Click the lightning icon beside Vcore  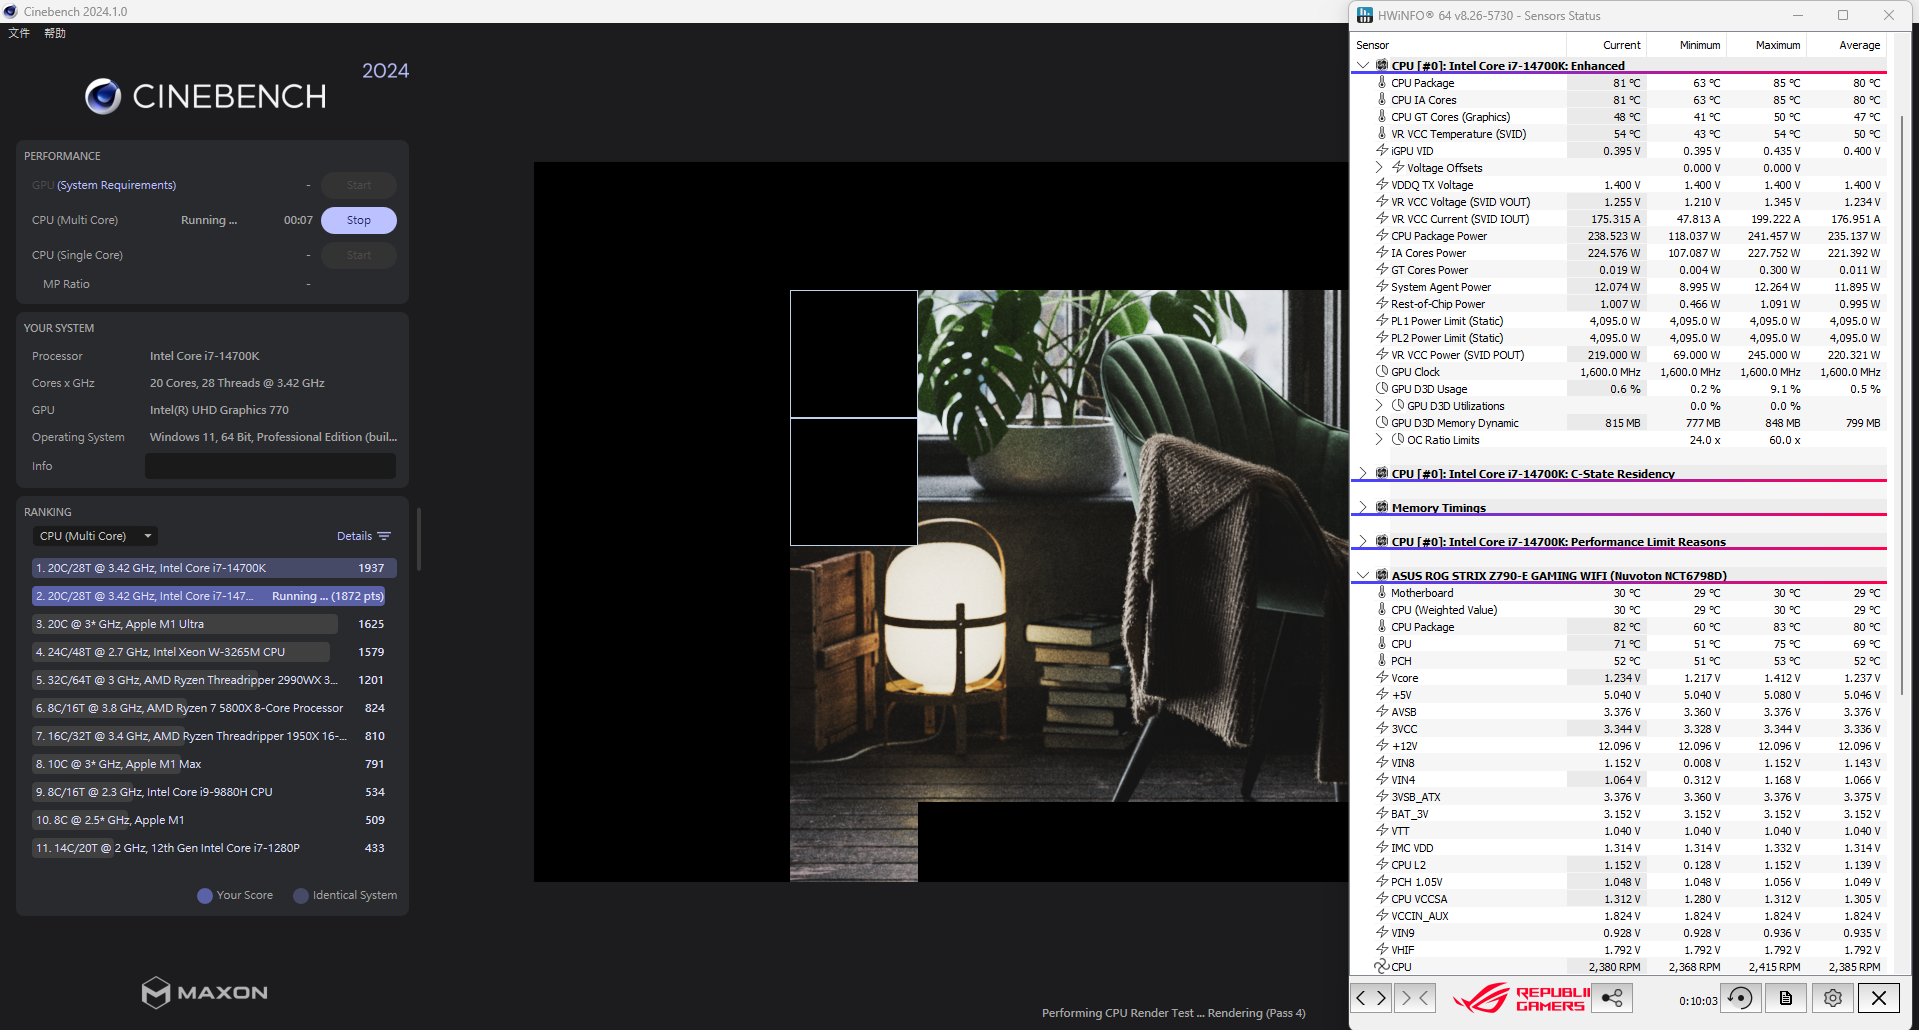pyautogui.click(x=1382, y=678)
